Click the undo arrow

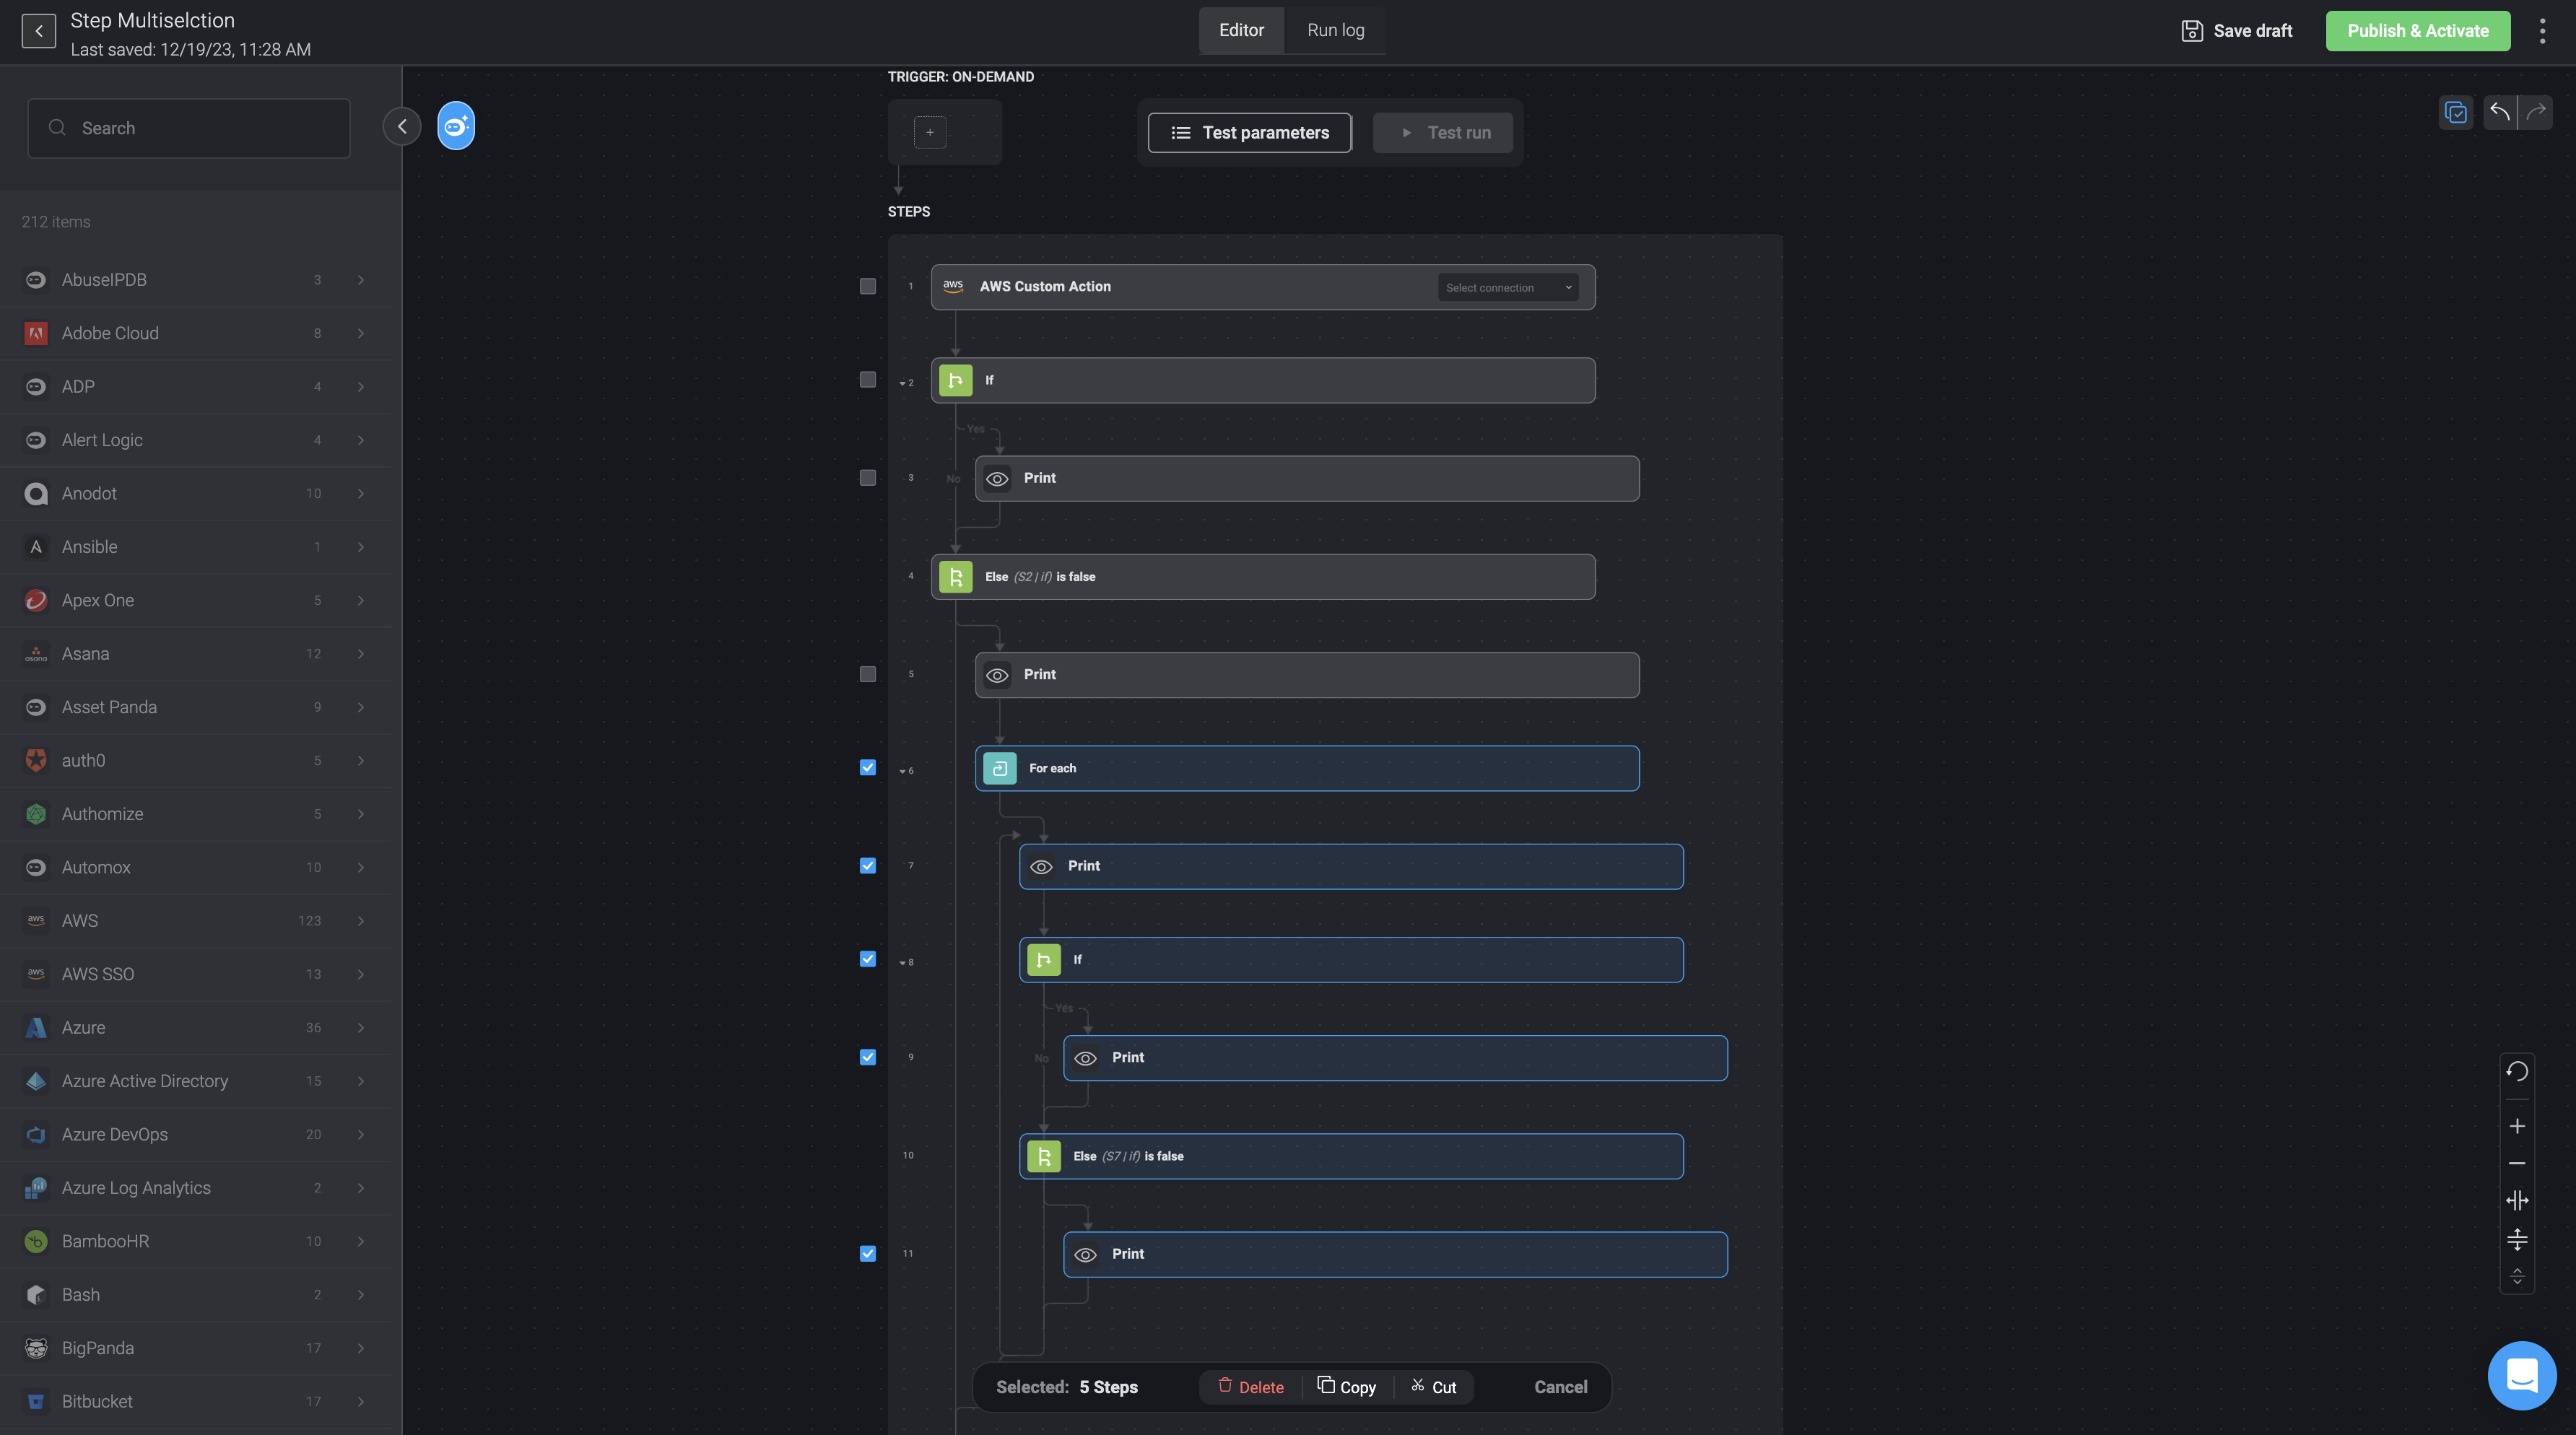tap(2500, 112)
